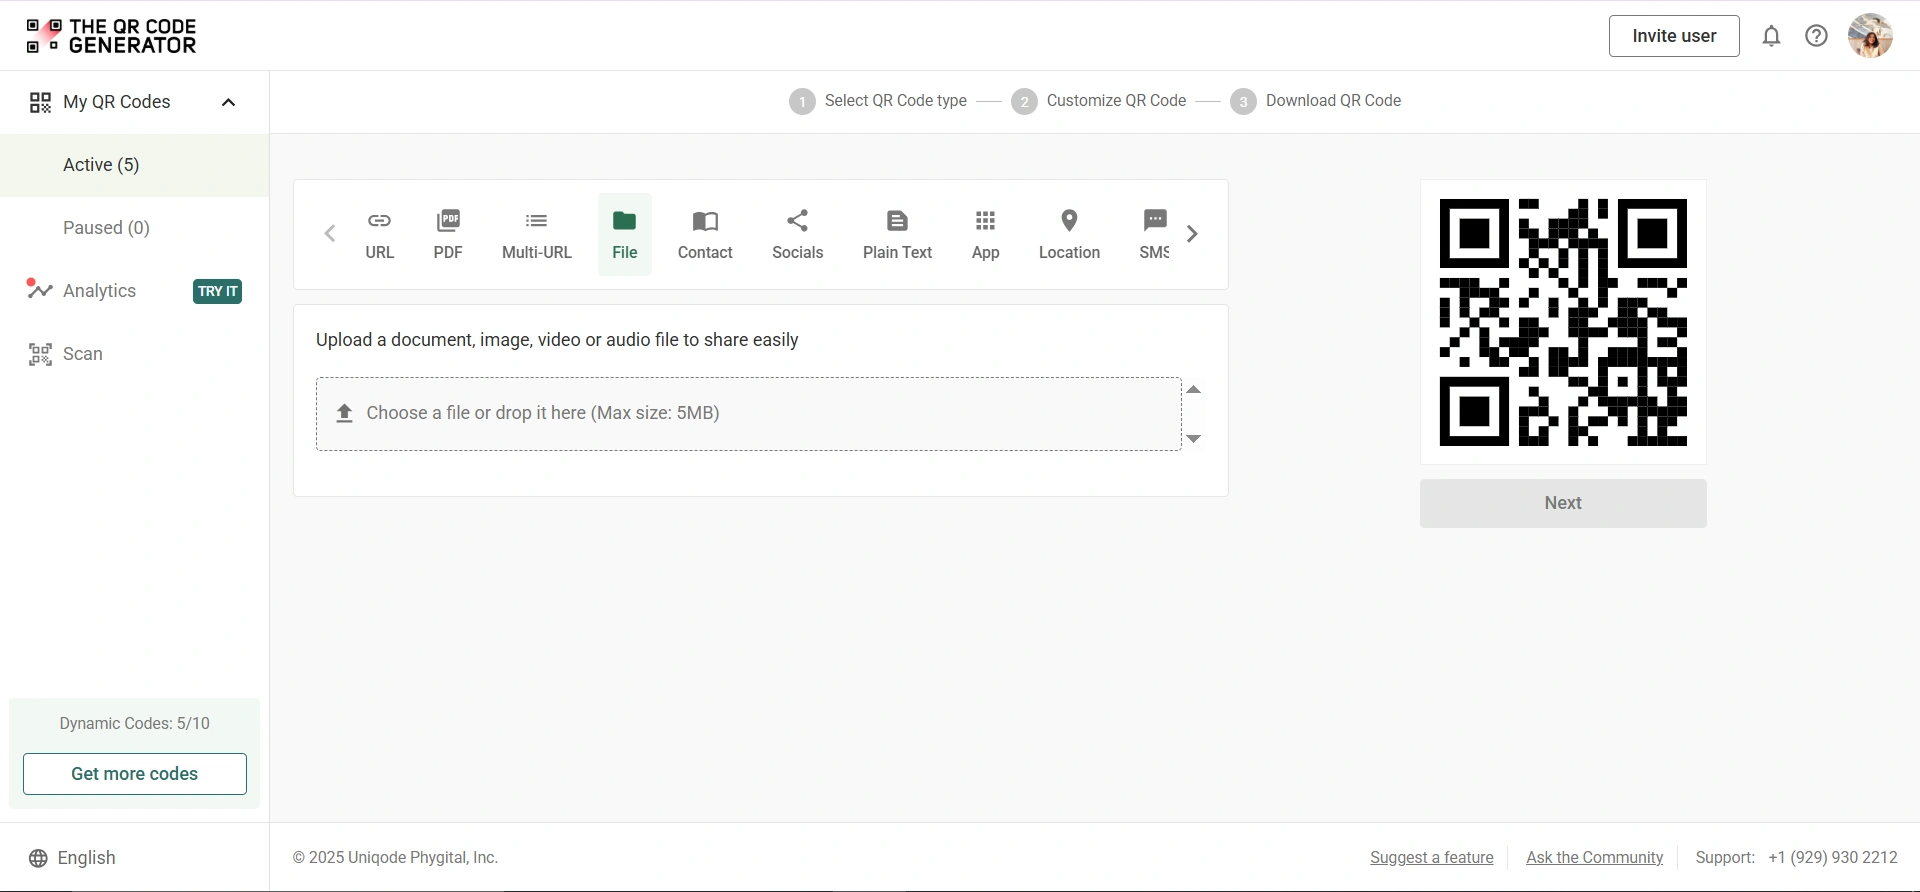Screen dimensions: 1920x892
Task: Go to step 1 Select QR Code type
Action: click(x=878, y=101)
